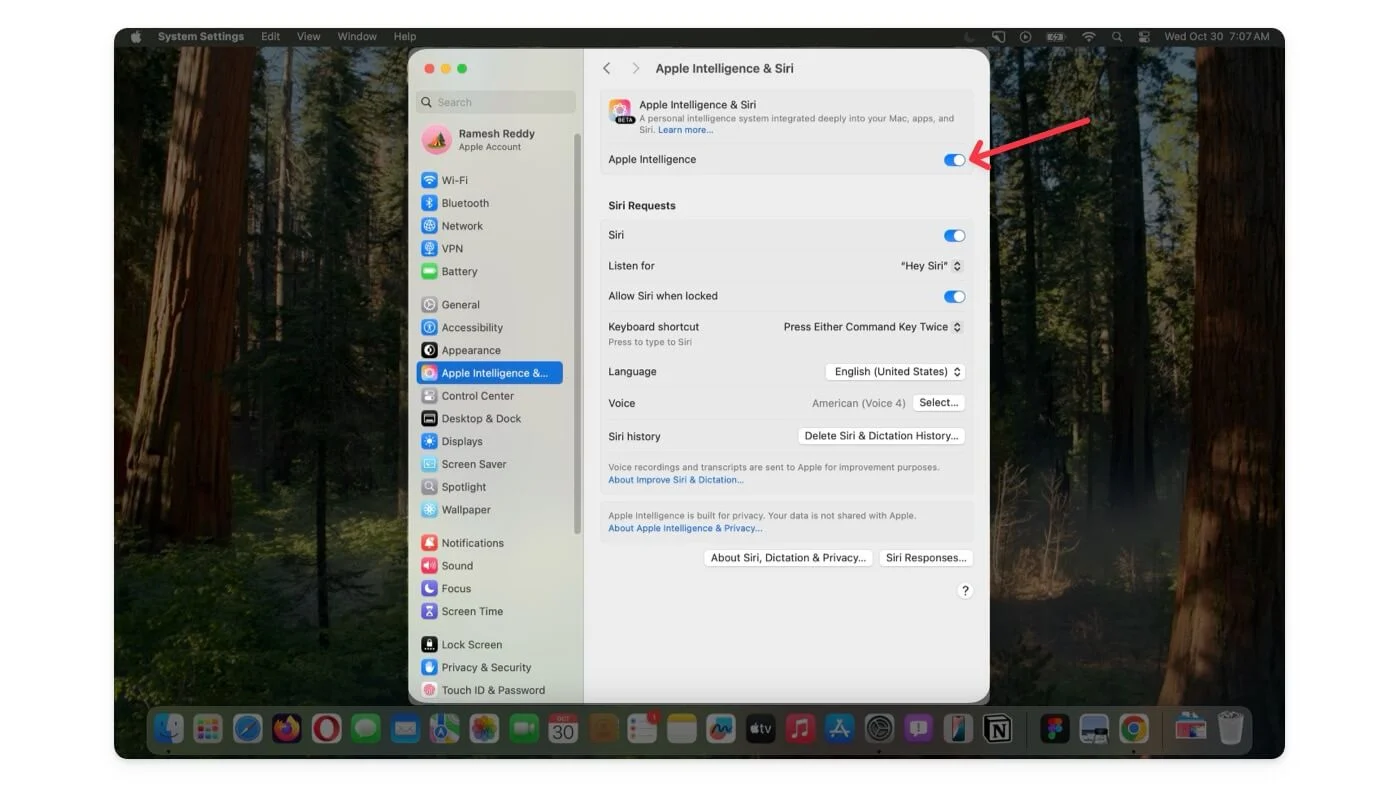This screenshot has width=1399, height=787.
Task: Open the Apple menu
Action: (x=136, y=37)
